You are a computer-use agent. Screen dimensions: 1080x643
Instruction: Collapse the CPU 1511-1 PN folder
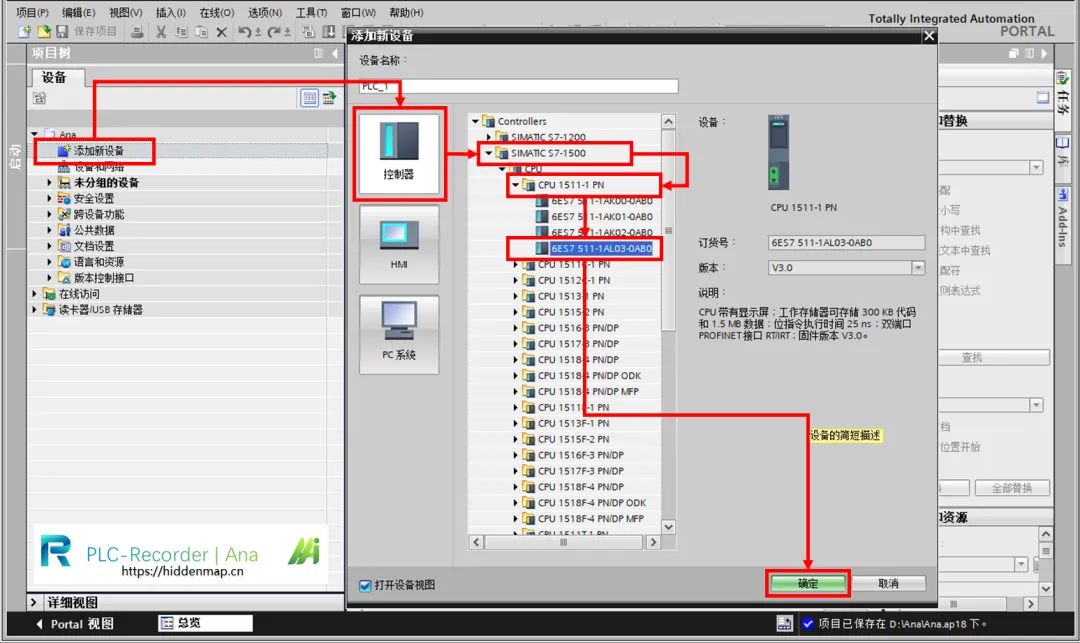coord(515,185)
